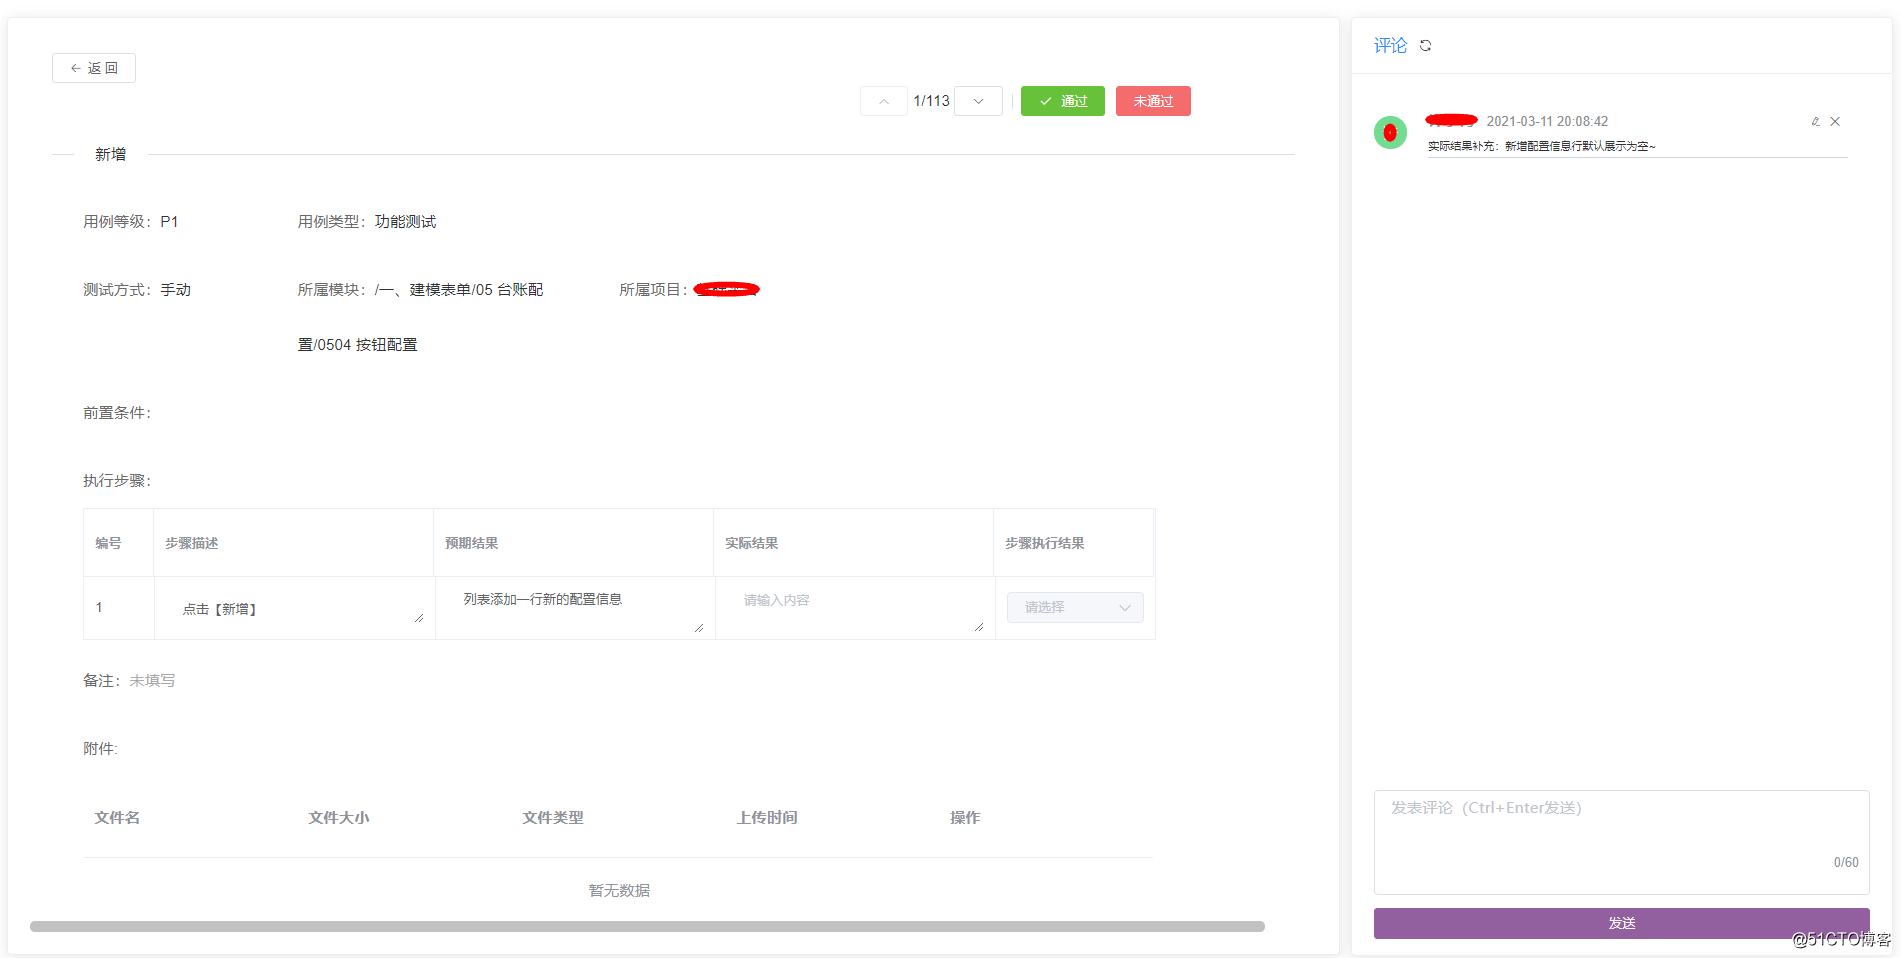The image size is (1901, 958).
Task: Click the 1/113 page counter
Action: tap(931, 101)
